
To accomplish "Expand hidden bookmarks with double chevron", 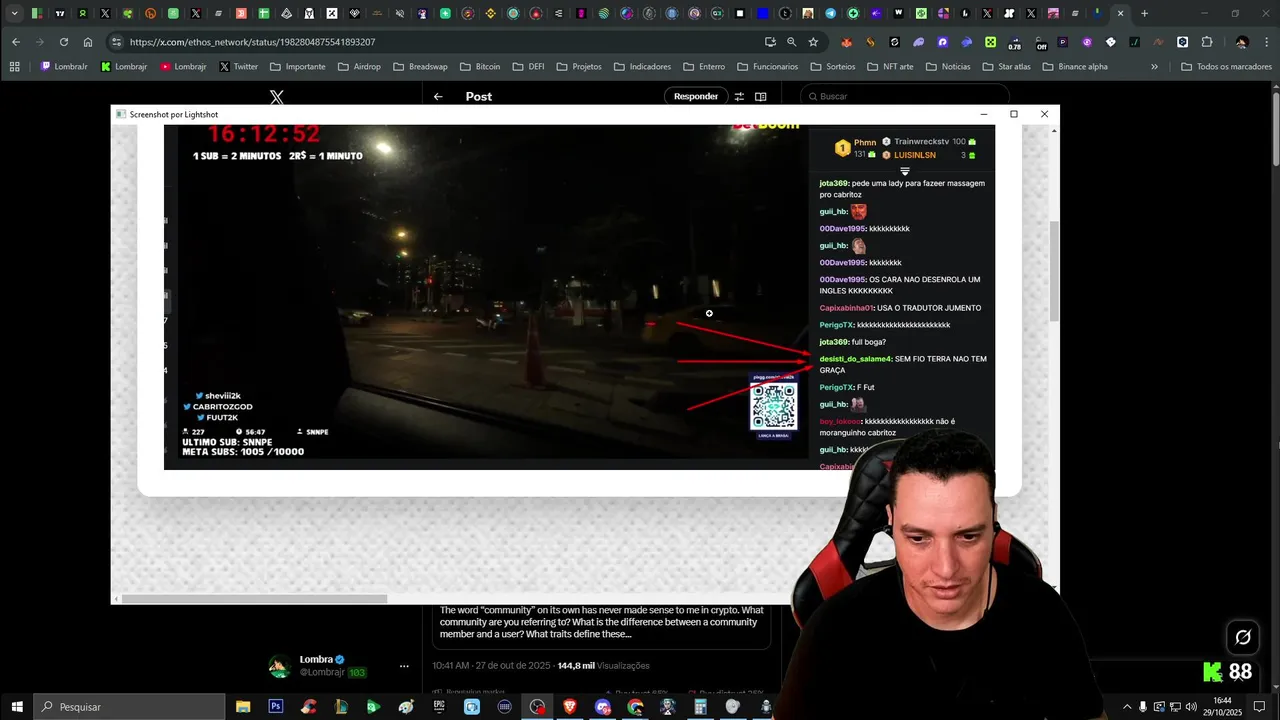I will [1154, 67].
